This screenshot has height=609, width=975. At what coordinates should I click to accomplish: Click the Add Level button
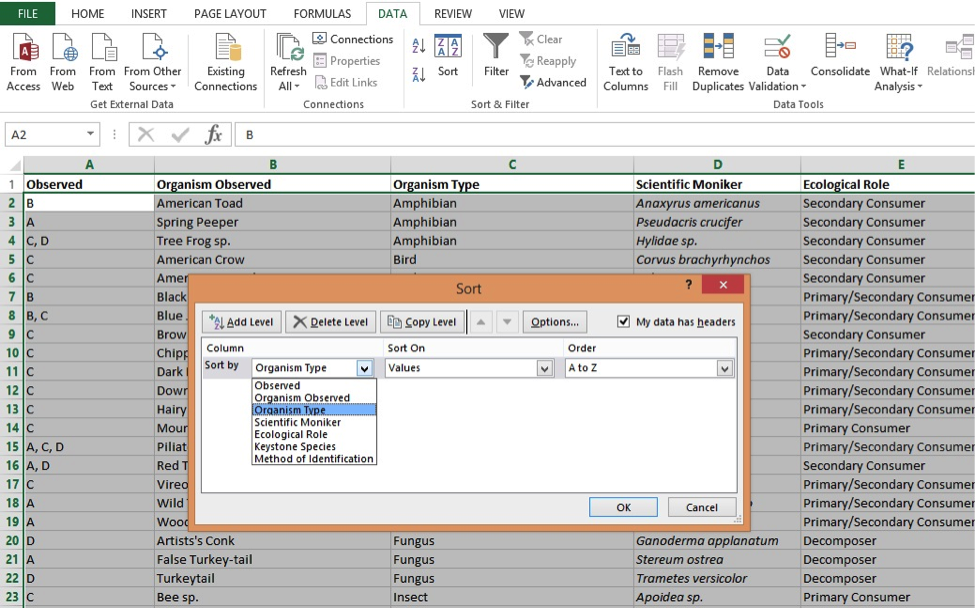coord(241,322)
